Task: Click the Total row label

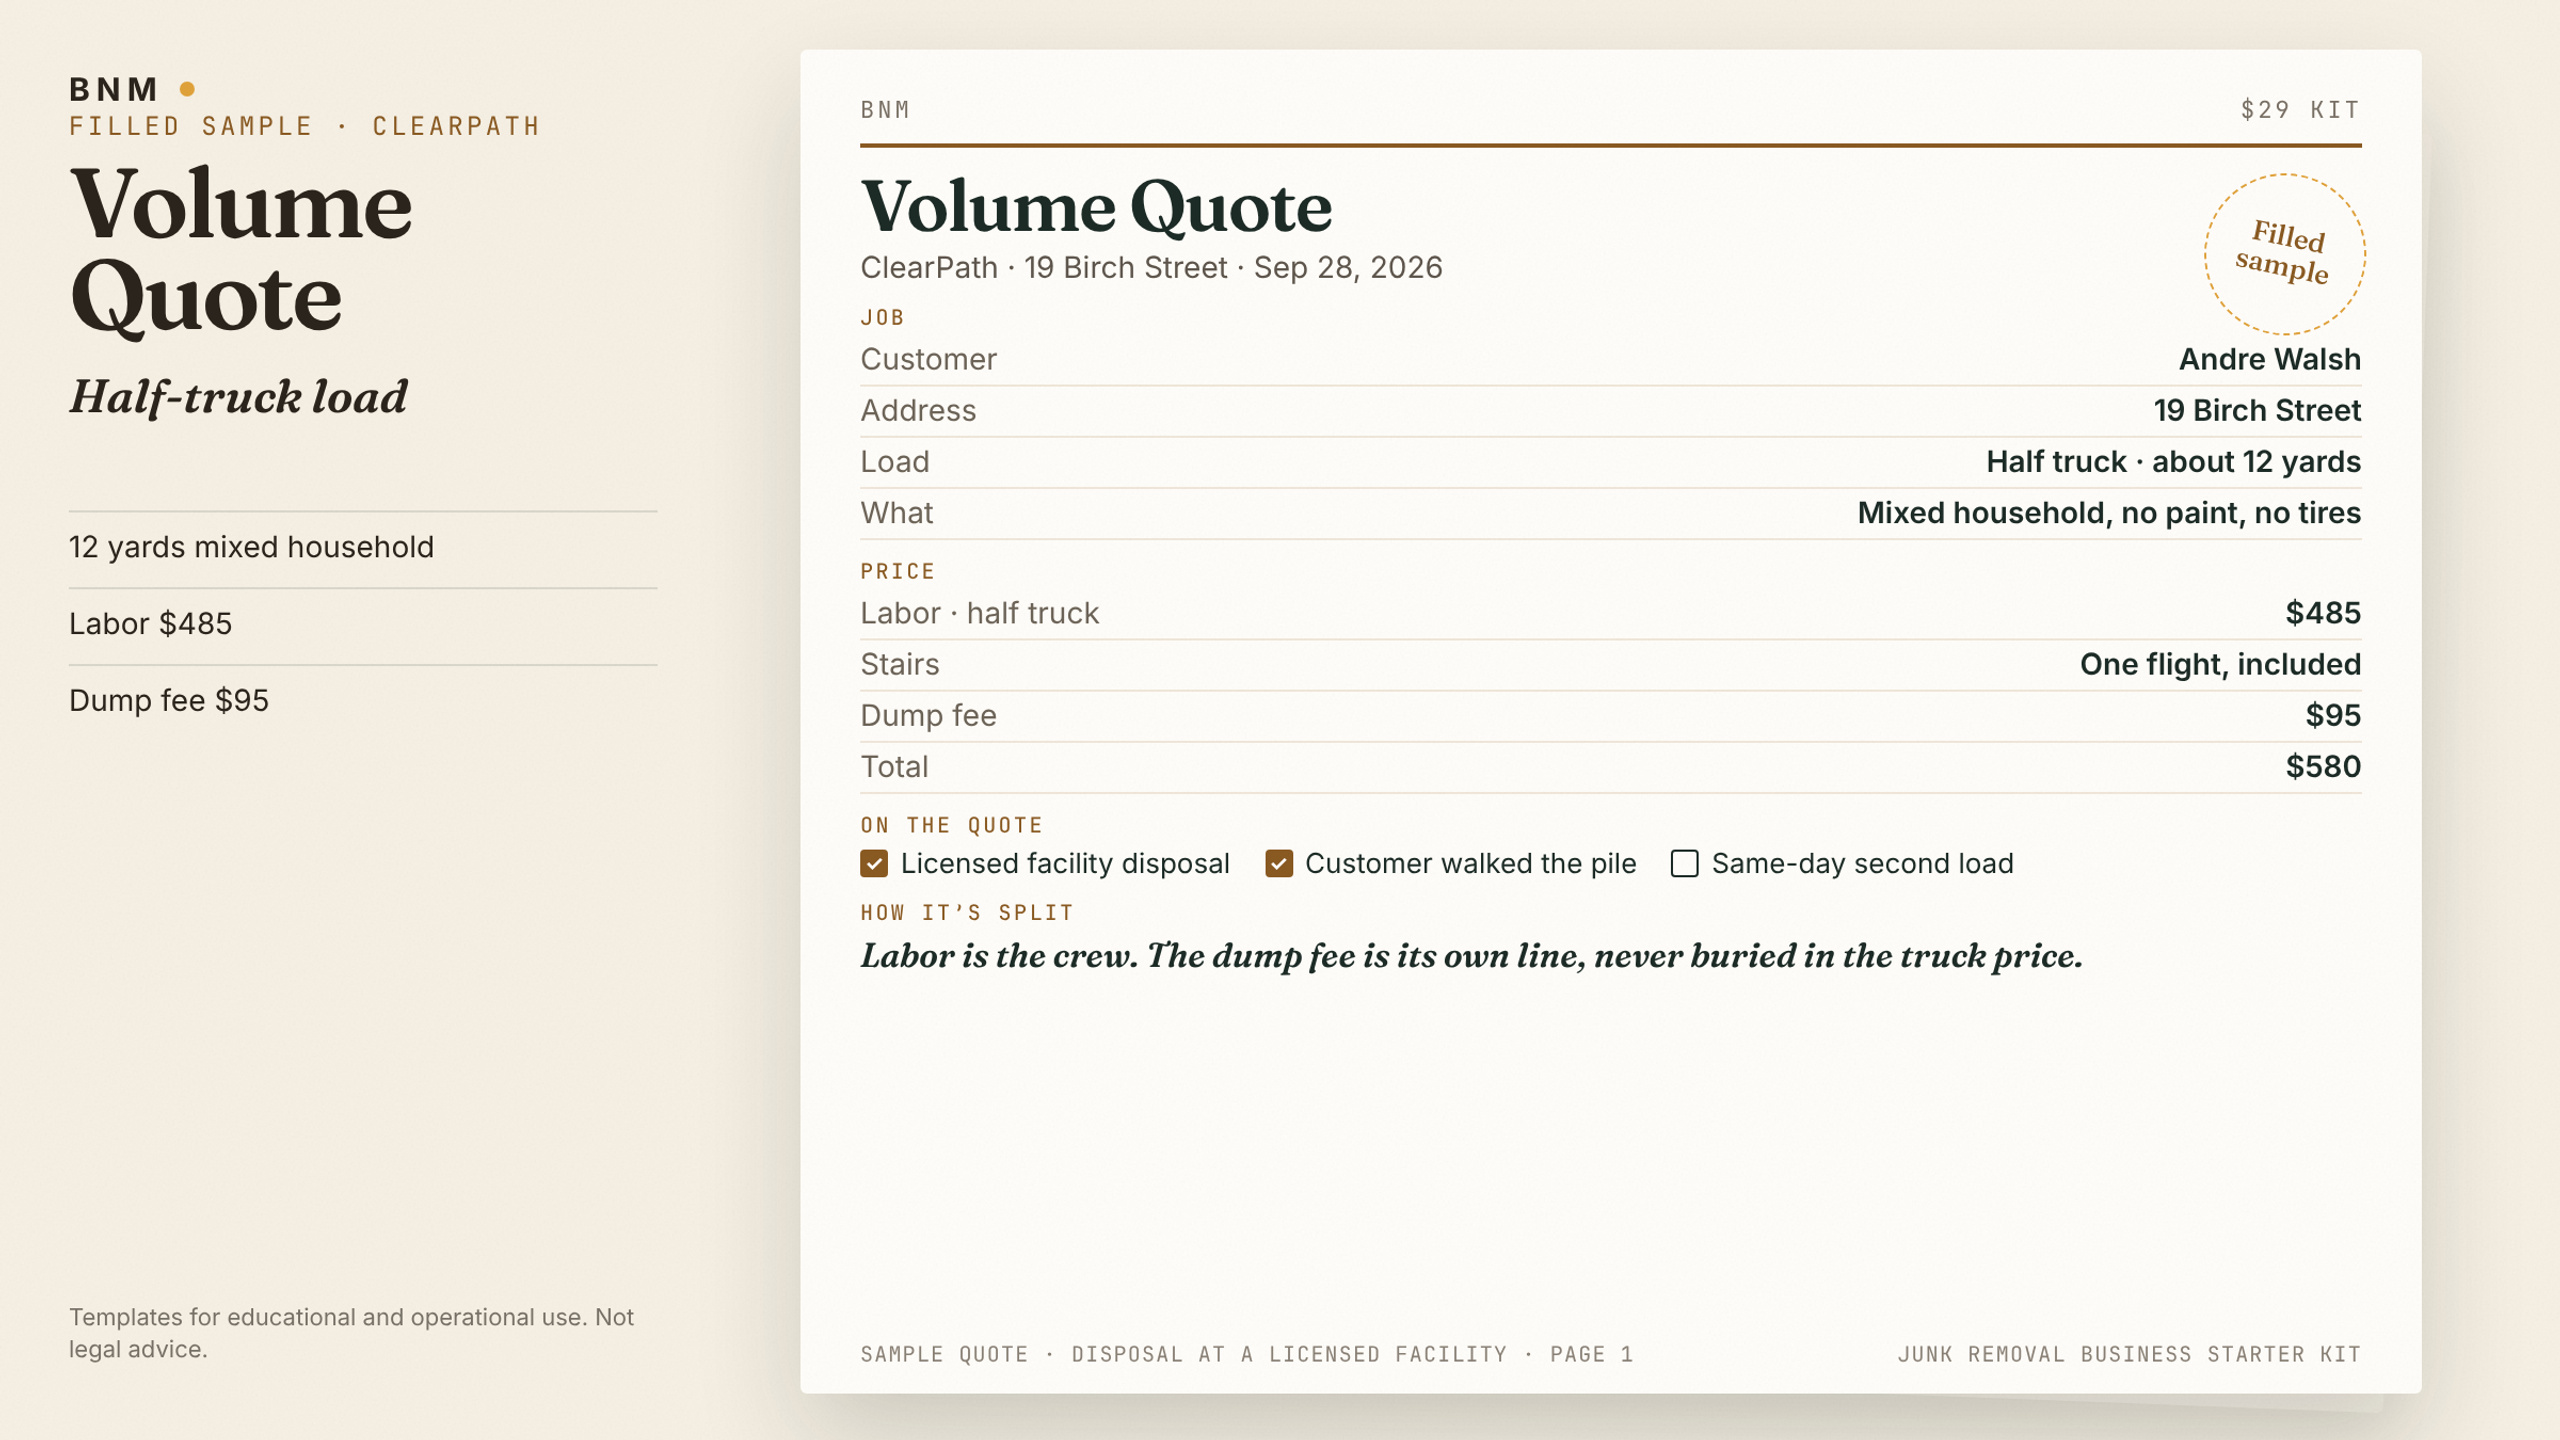Action: (x=894, y=766)
